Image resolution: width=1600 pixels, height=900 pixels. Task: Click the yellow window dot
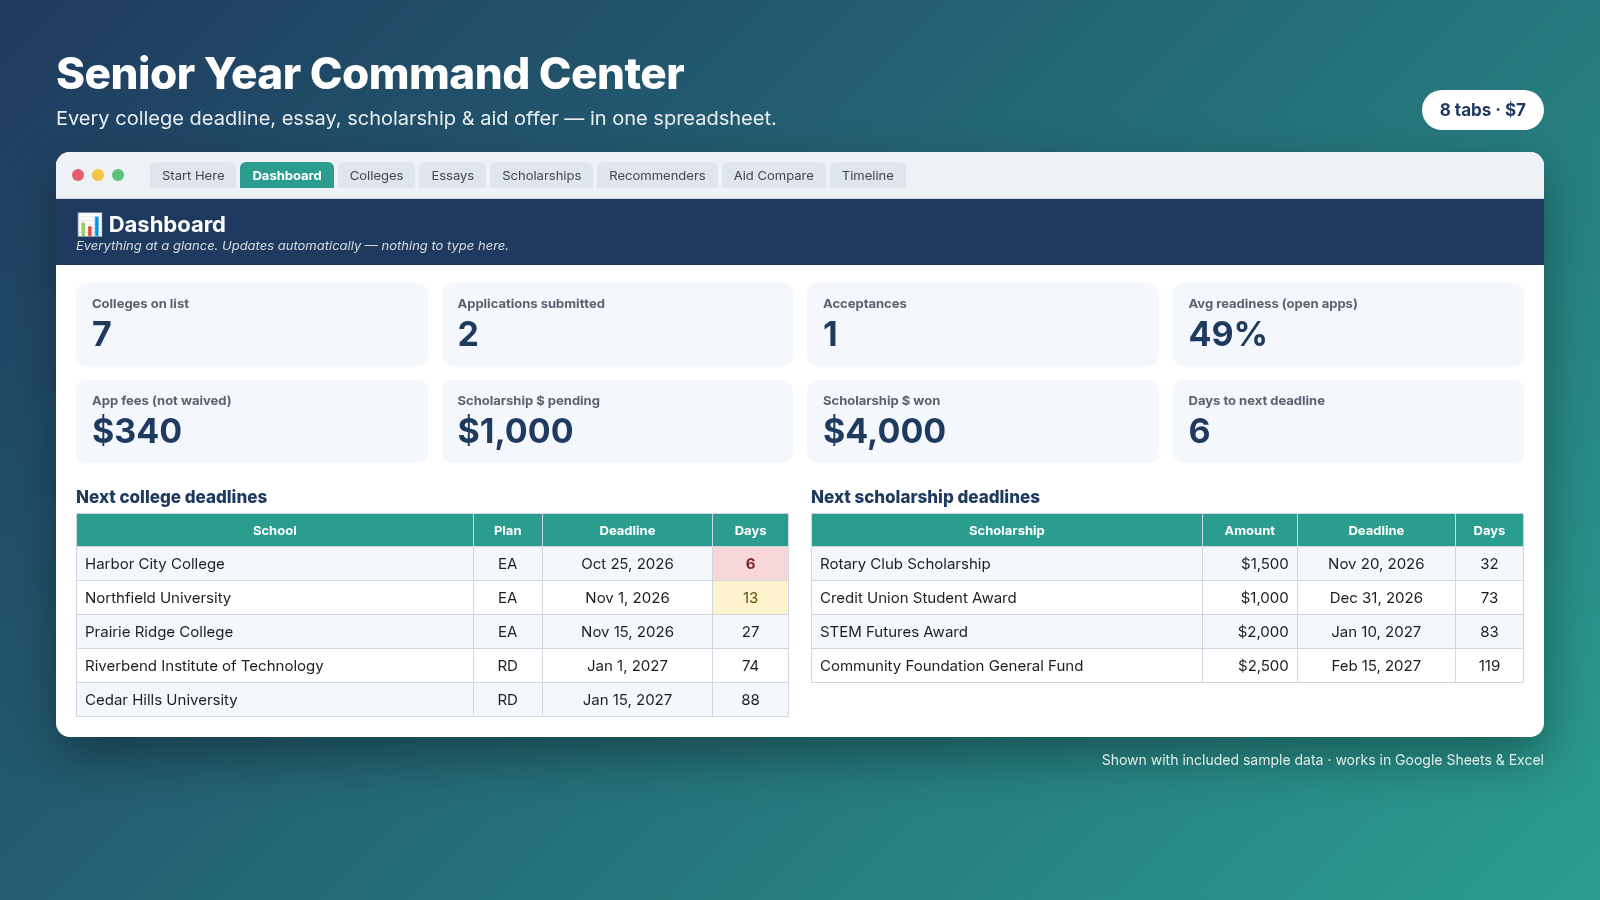(98, 175)
